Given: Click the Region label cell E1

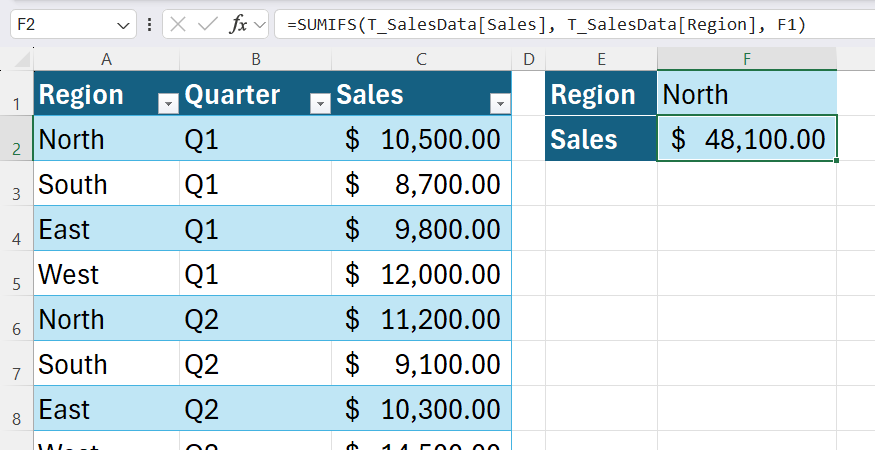Looking at the screenshot, I should 602,93.
